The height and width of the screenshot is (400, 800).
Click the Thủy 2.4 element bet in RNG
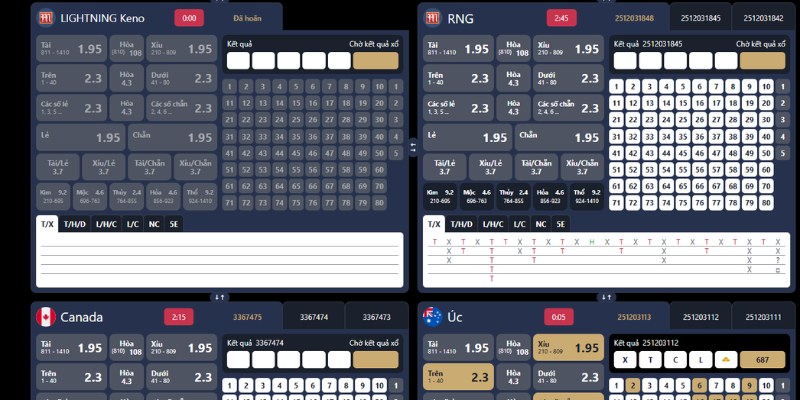pos(513,196)
